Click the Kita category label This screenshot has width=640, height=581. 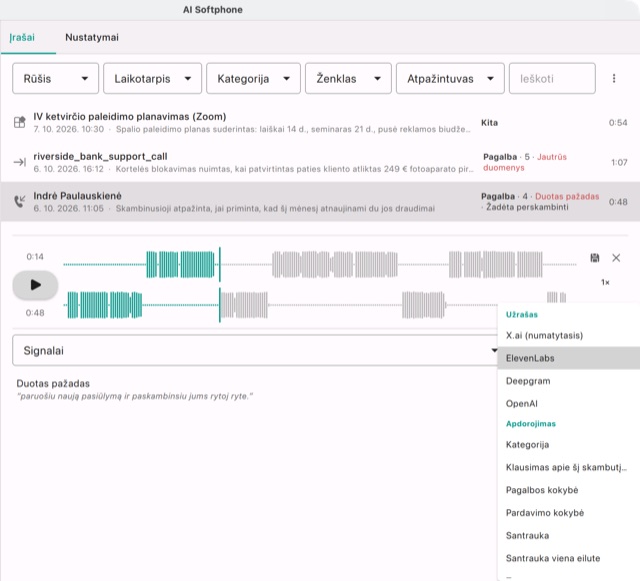[x=489, y=122]
